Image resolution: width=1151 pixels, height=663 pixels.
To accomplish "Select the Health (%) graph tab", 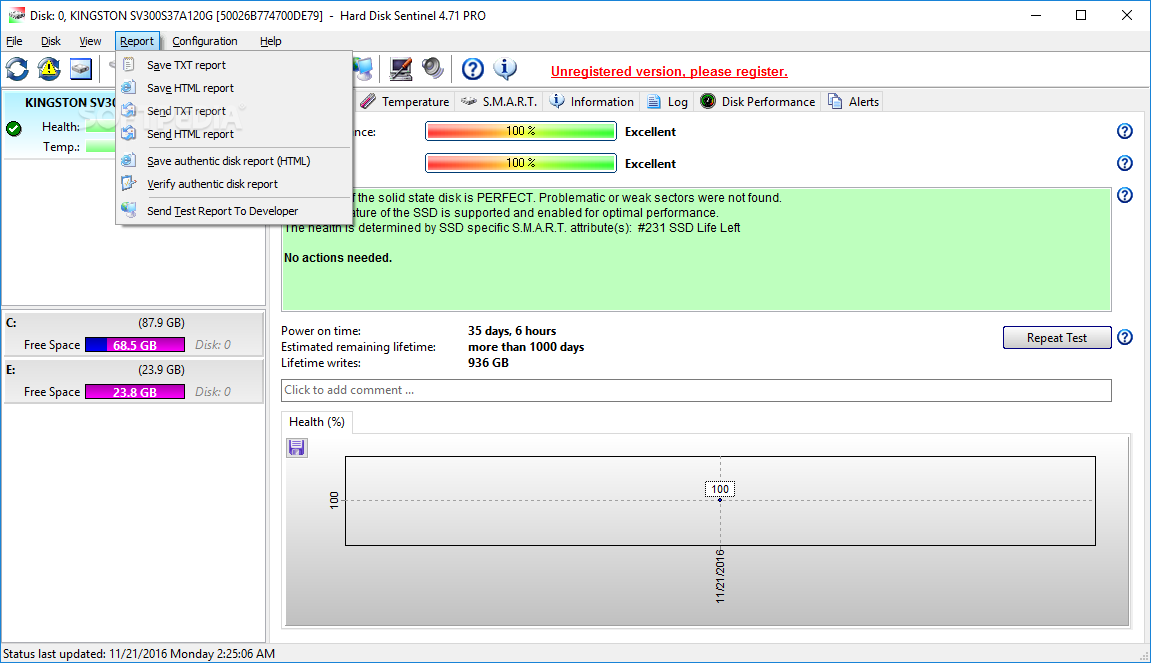I will 316,421.
